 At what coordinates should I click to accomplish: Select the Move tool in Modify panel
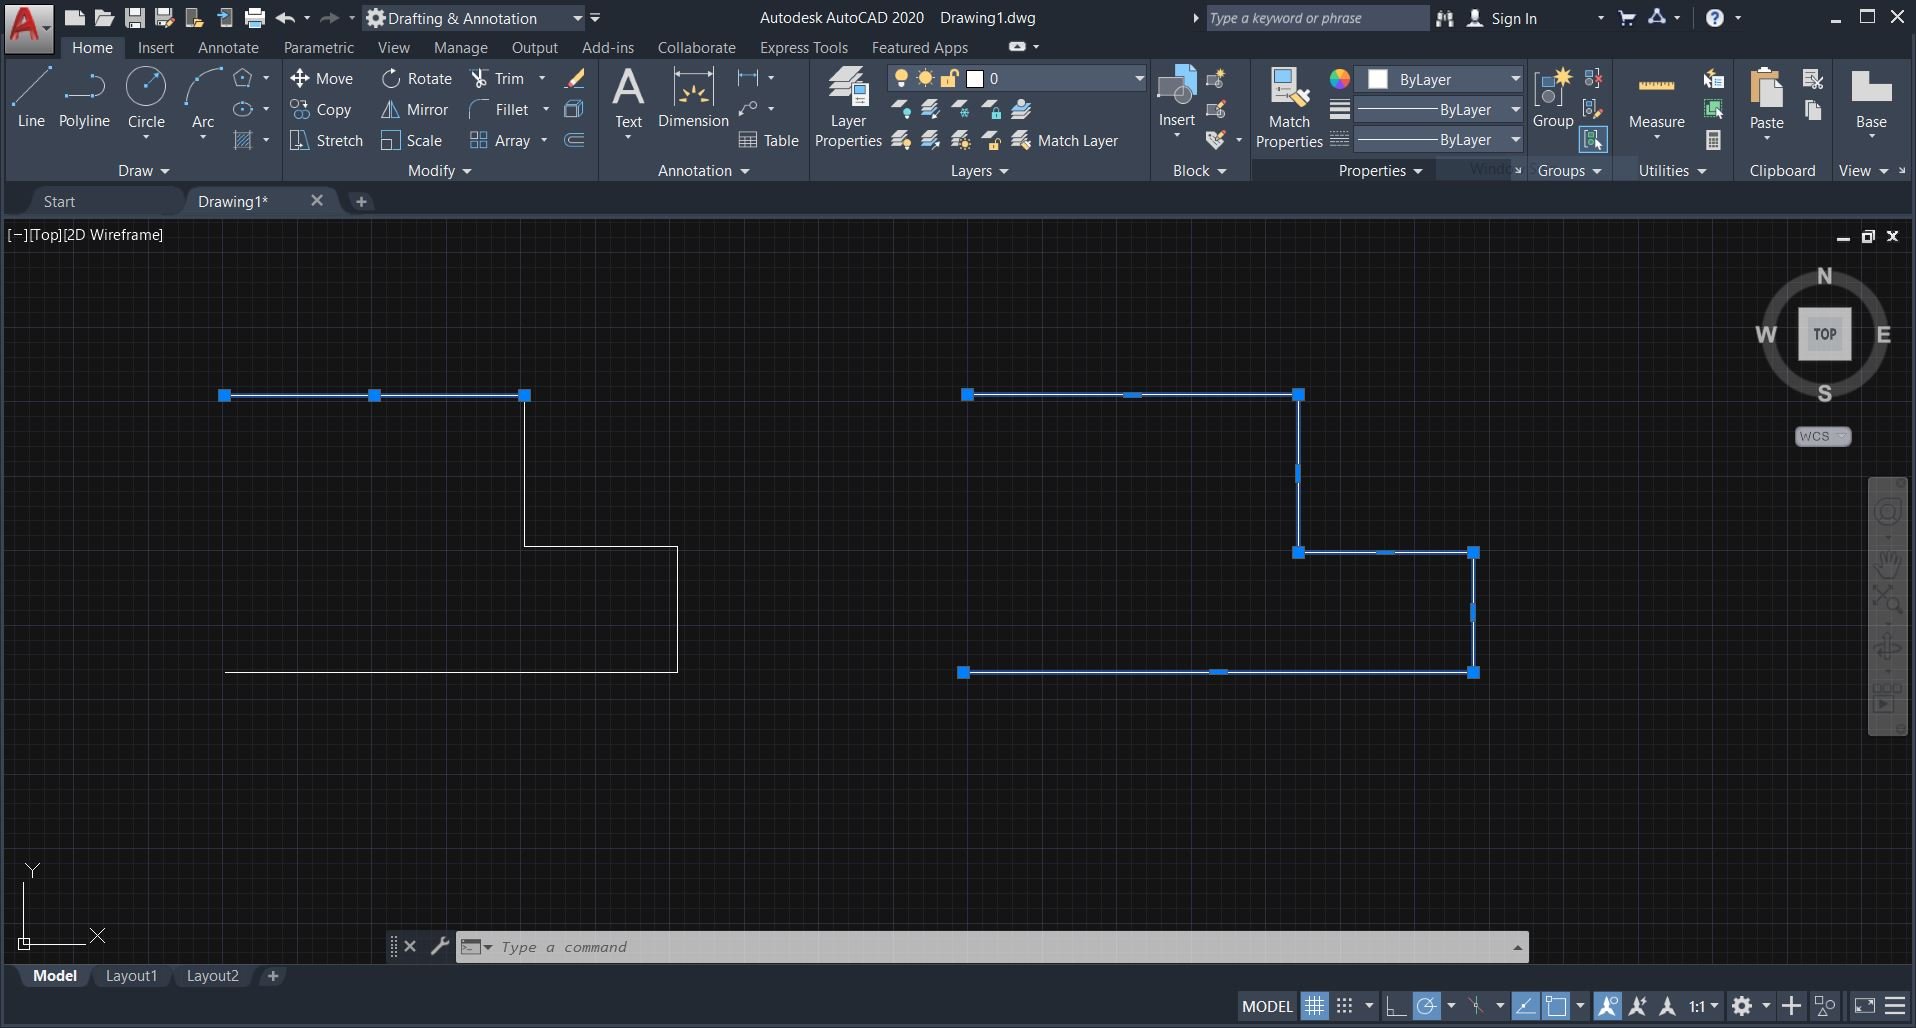pyautogui.click(x=322, y=78)
